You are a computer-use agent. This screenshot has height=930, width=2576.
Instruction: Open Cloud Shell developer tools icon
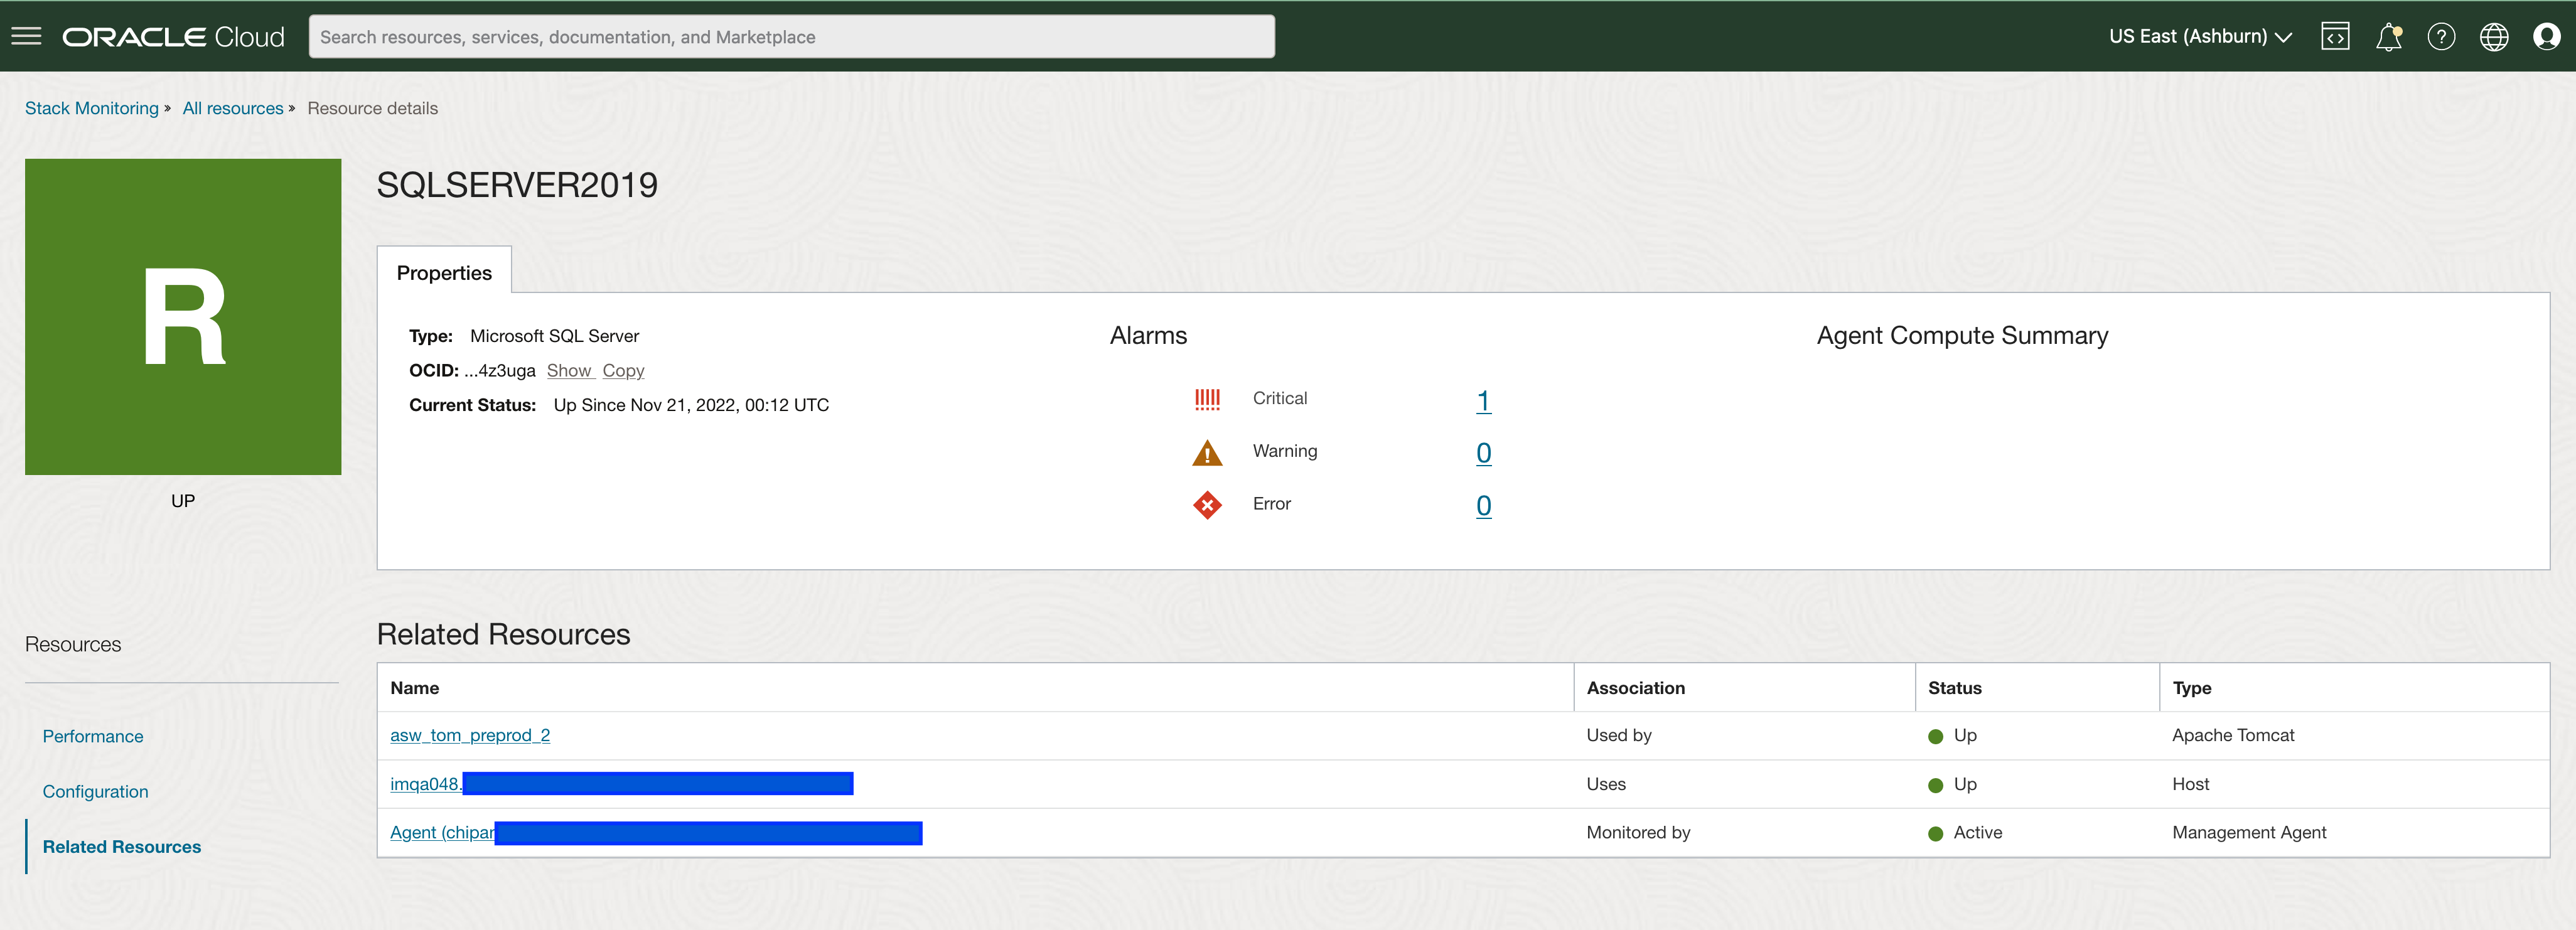(2335, 36)
